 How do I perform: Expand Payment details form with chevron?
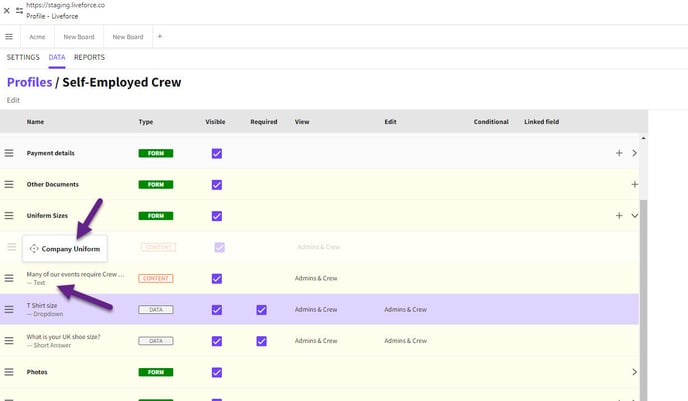(x=634, y=153)
